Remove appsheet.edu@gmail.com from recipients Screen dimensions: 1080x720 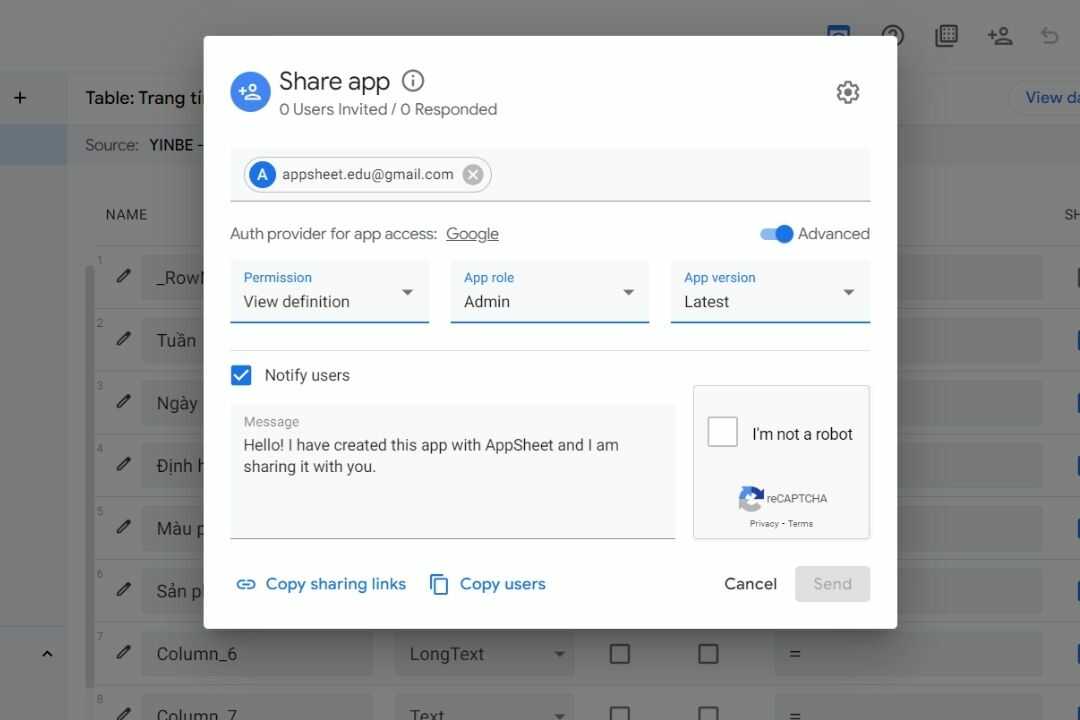tap(473, 175)
